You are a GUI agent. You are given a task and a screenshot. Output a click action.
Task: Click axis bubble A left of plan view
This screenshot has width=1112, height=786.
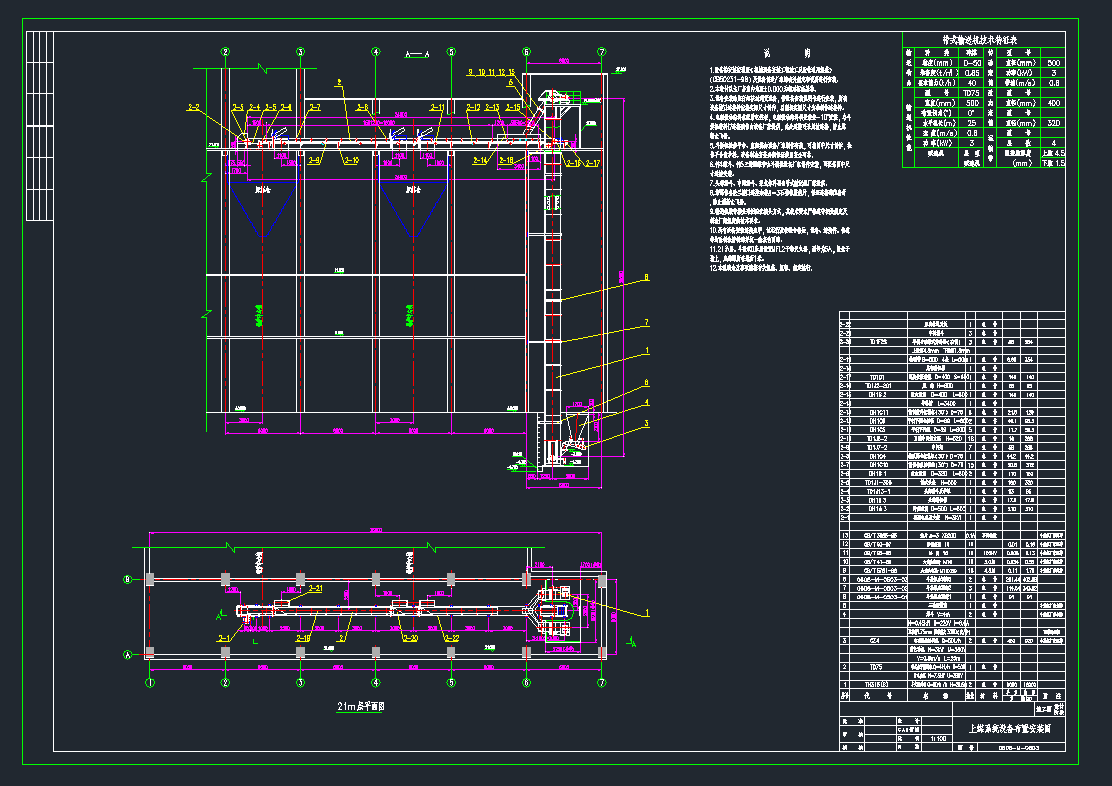(127, 655)
